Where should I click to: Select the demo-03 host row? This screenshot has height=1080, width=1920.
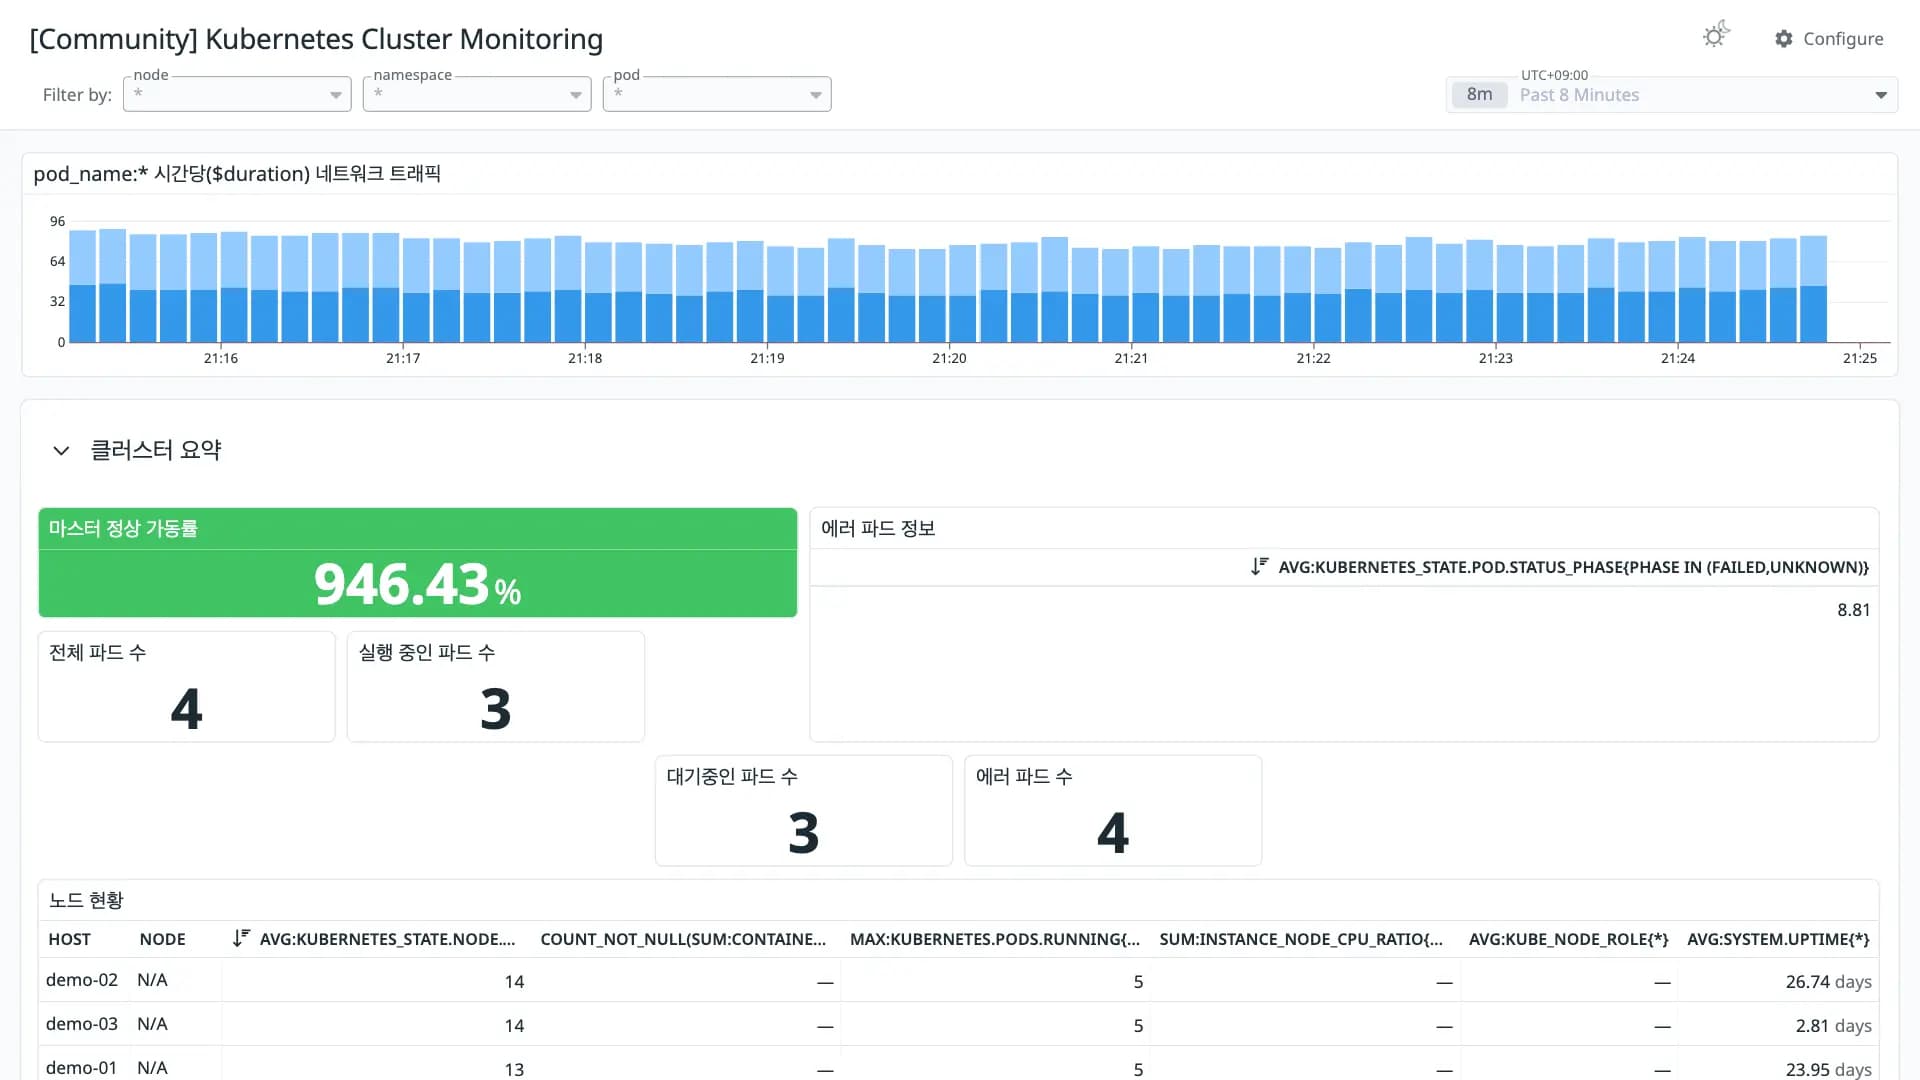coord(958,1025)
